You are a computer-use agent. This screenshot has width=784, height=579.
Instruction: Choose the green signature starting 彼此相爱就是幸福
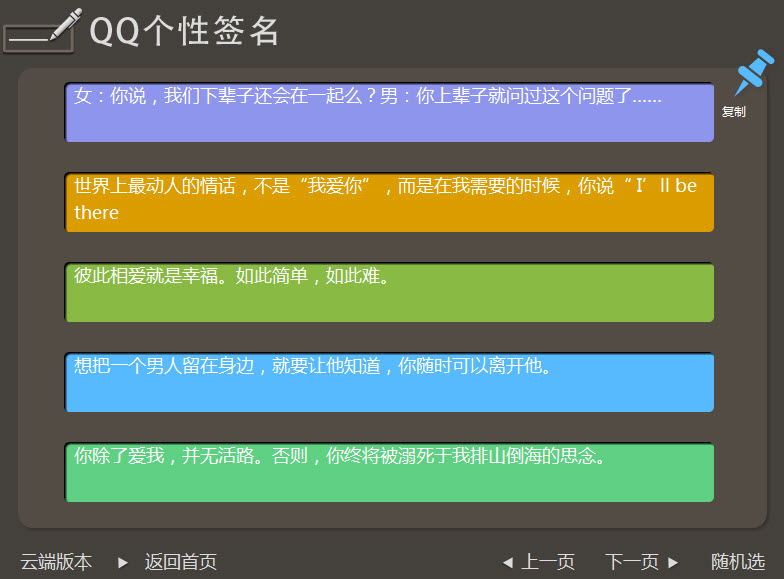pos(389,292)
